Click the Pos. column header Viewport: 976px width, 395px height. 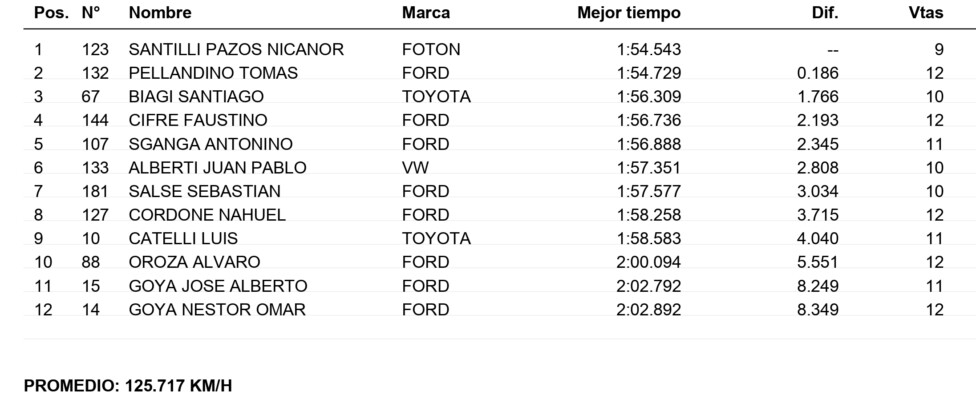click(51, 12)
